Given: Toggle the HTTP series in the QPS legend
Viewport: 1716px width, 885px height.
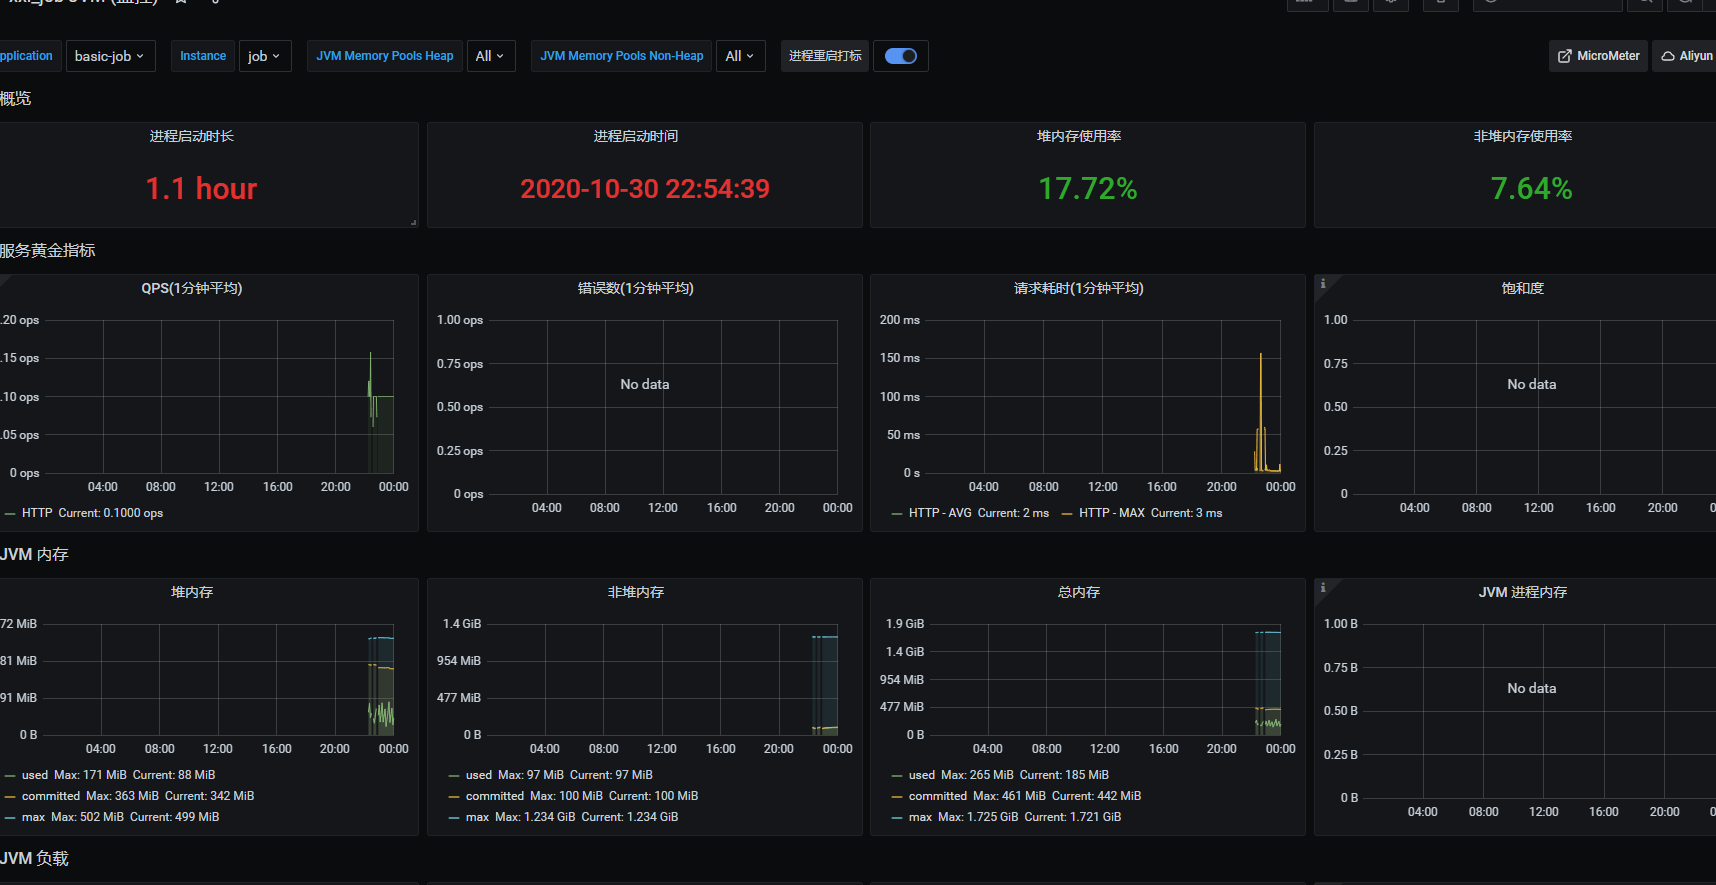Looking at the screenshot, I should (37, 513).
